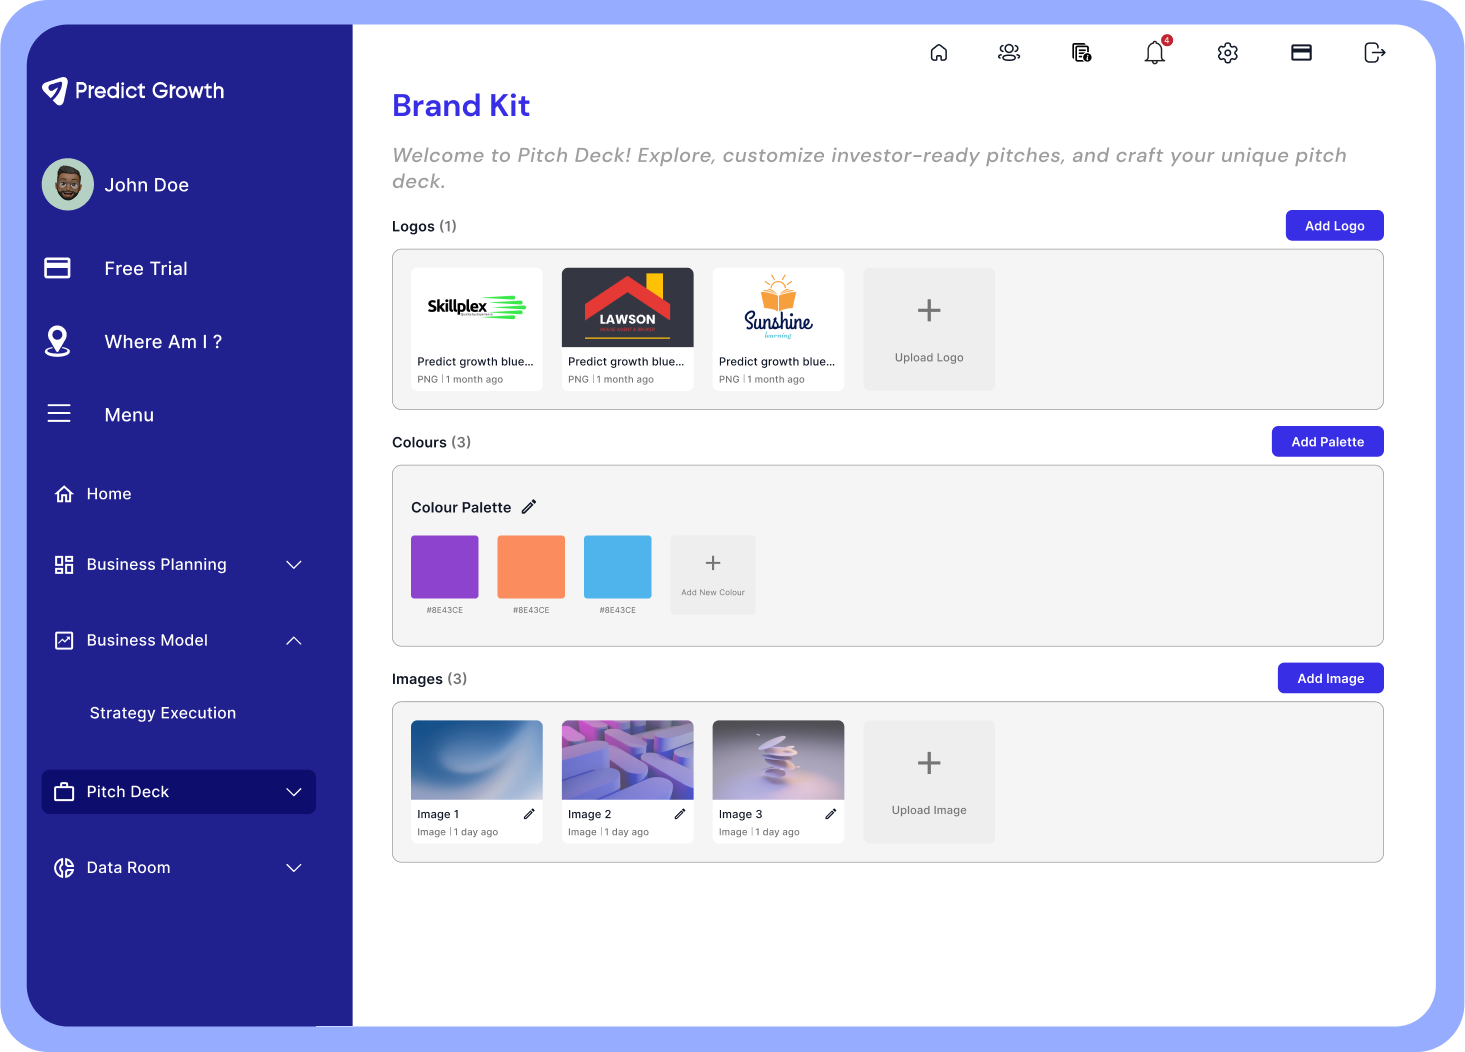Screen dimensions: 1465x1052
Task: Collapse the Business Model section chevron
Action: [x=294, y=641]
